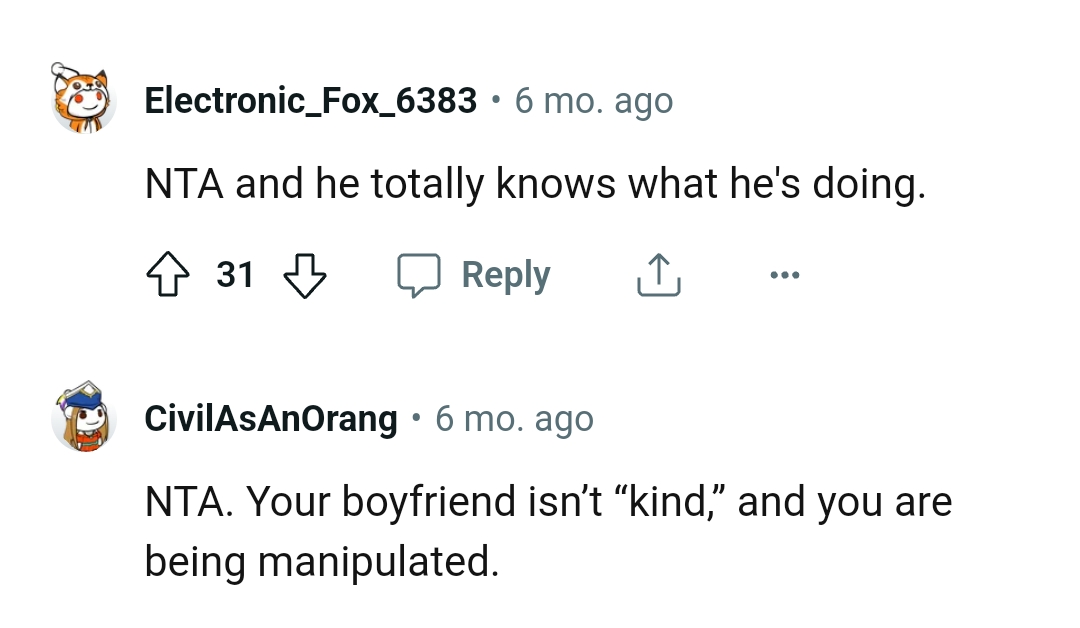Screen dimensions: 1080x628
Task: Click the downvote arrow to remove a vote
Action: coord(305,274)
